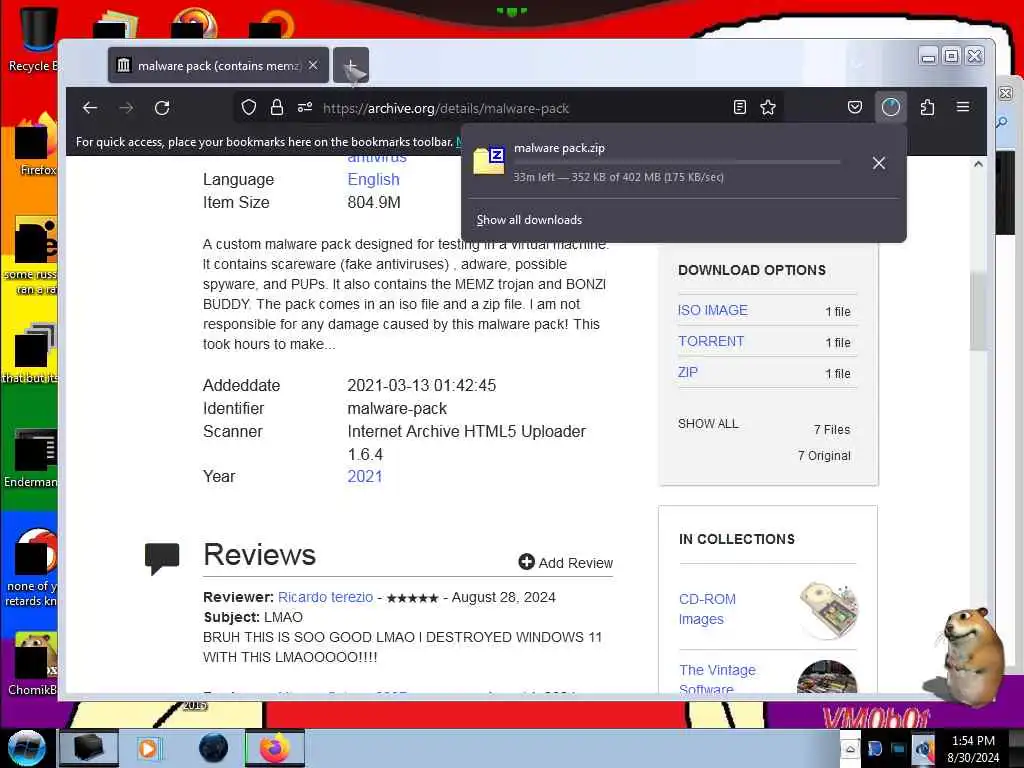Click the first pinned taskbar button
The width and height of the screenshot is (1024, 768).
(88, 748)
